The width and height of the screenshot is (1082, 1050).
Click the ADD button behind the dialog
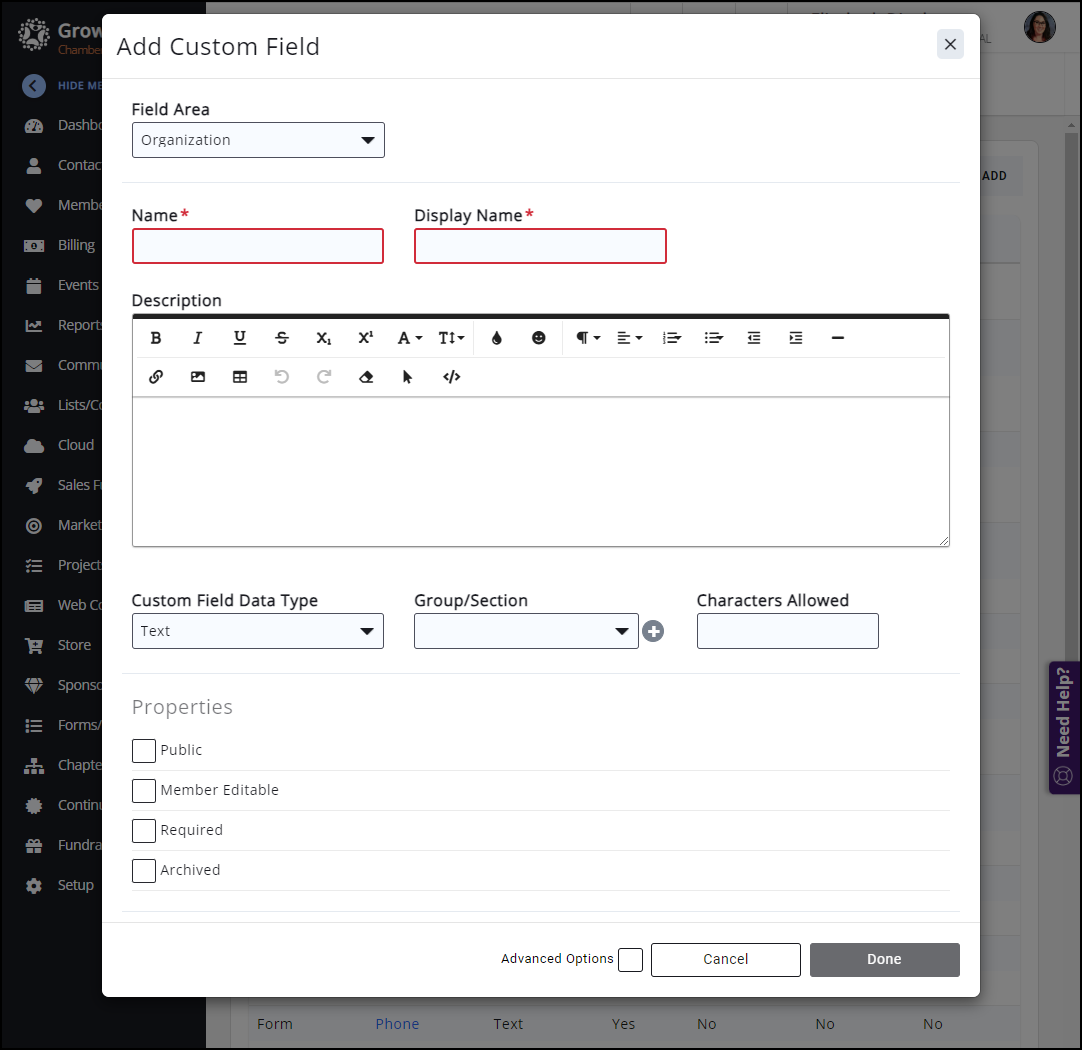coord(994,176)
